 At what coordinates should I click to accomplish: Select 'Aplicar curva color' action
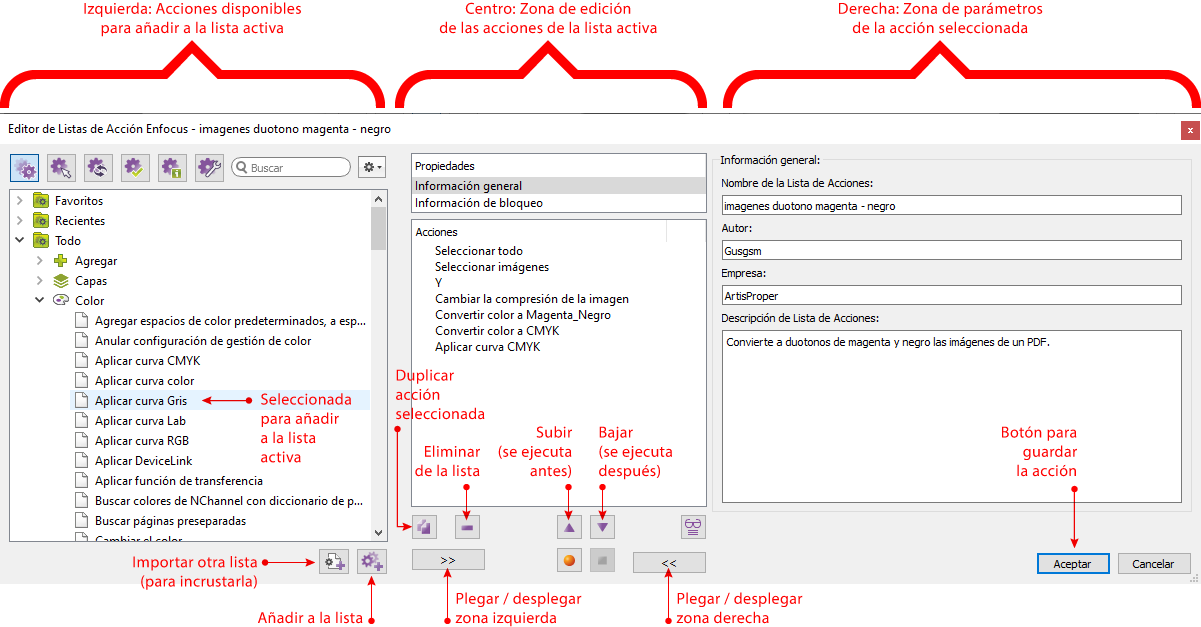(x=145, y=381)
